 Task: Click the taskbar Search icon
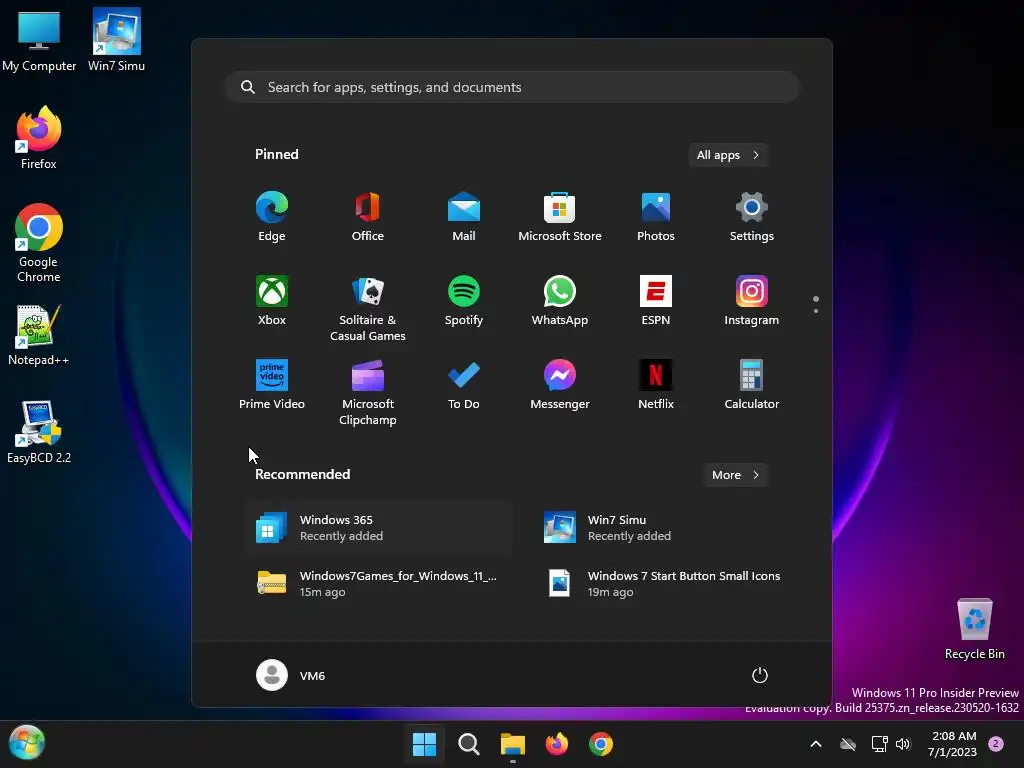(x=468, y=744)
